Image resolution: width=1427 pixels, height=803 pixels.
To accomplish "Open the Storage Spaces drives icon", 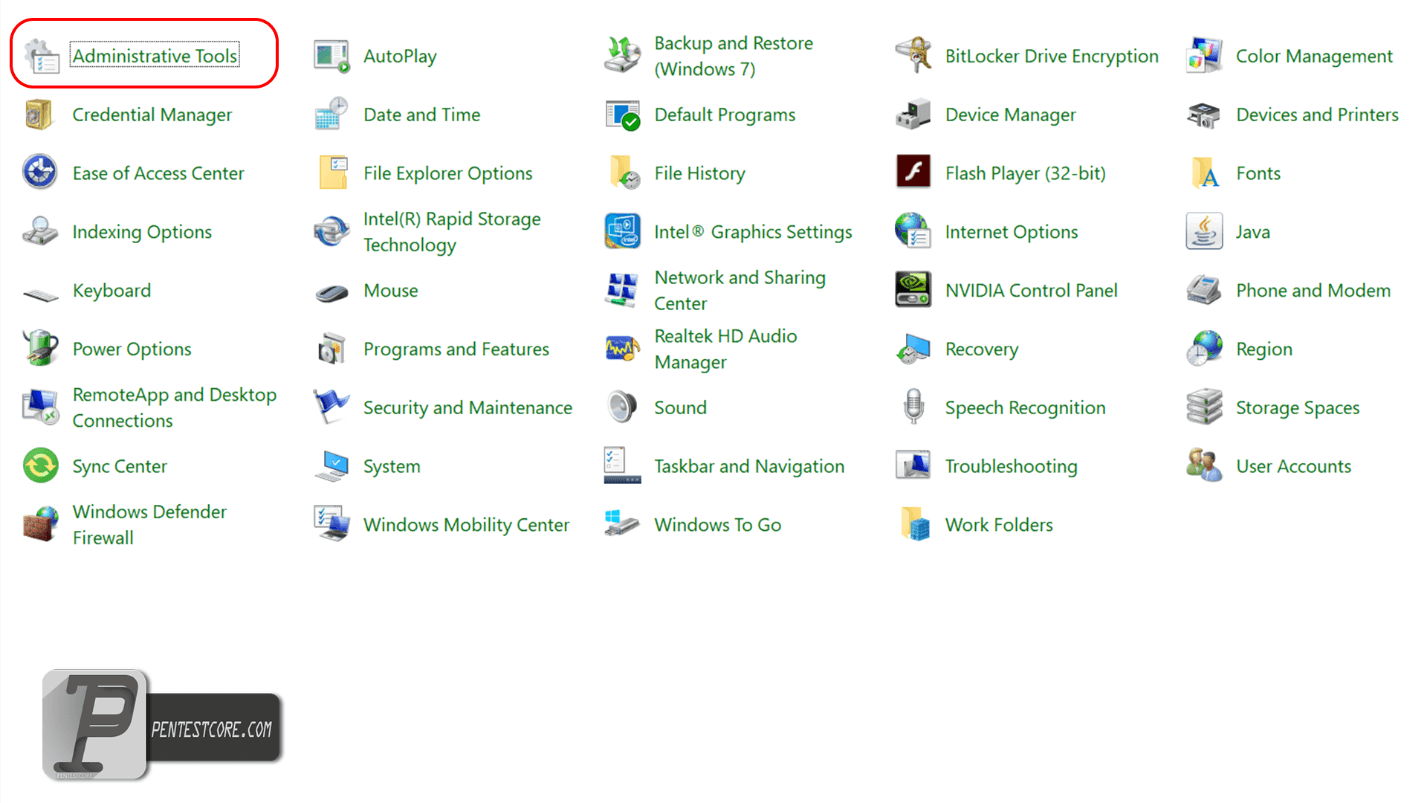I will (1205, 408).
